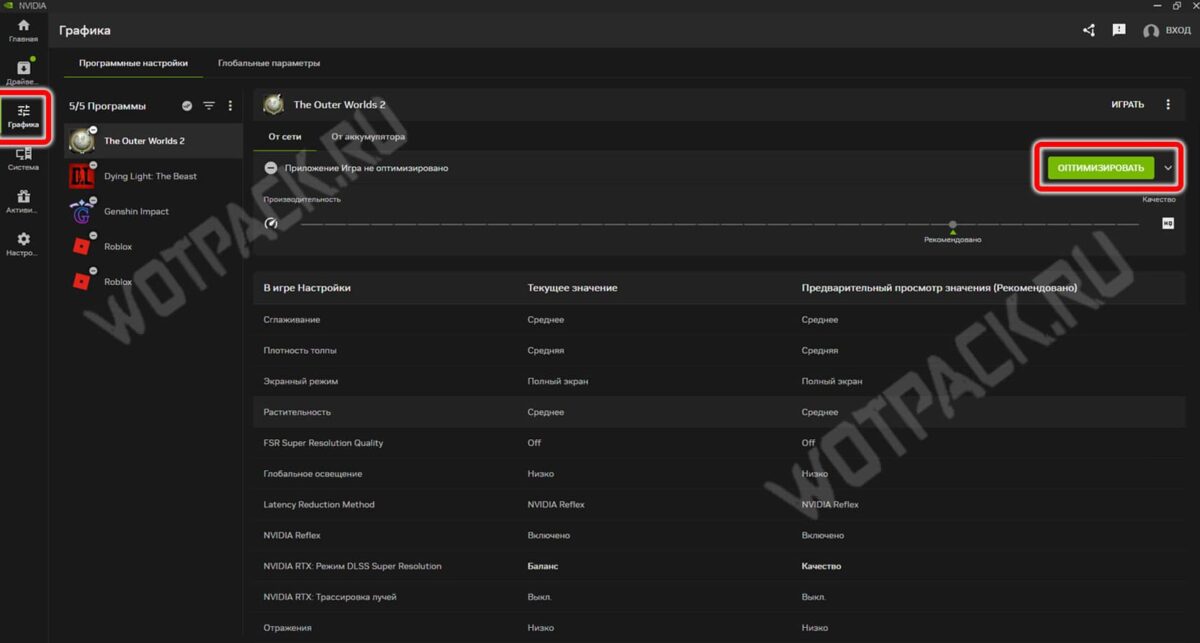
Task: Click the ВХОД login button
Action: point(1166,31)
